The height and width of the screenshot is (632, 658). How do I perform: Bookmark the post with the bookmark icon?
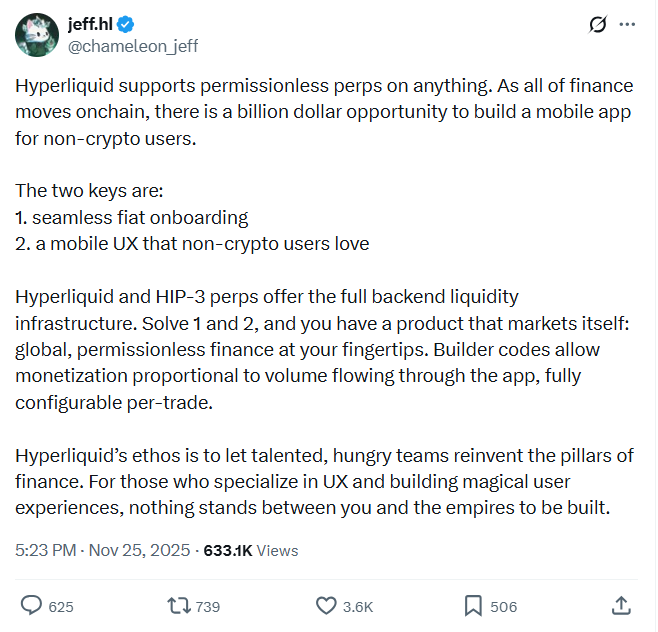(x=473, y=606)
